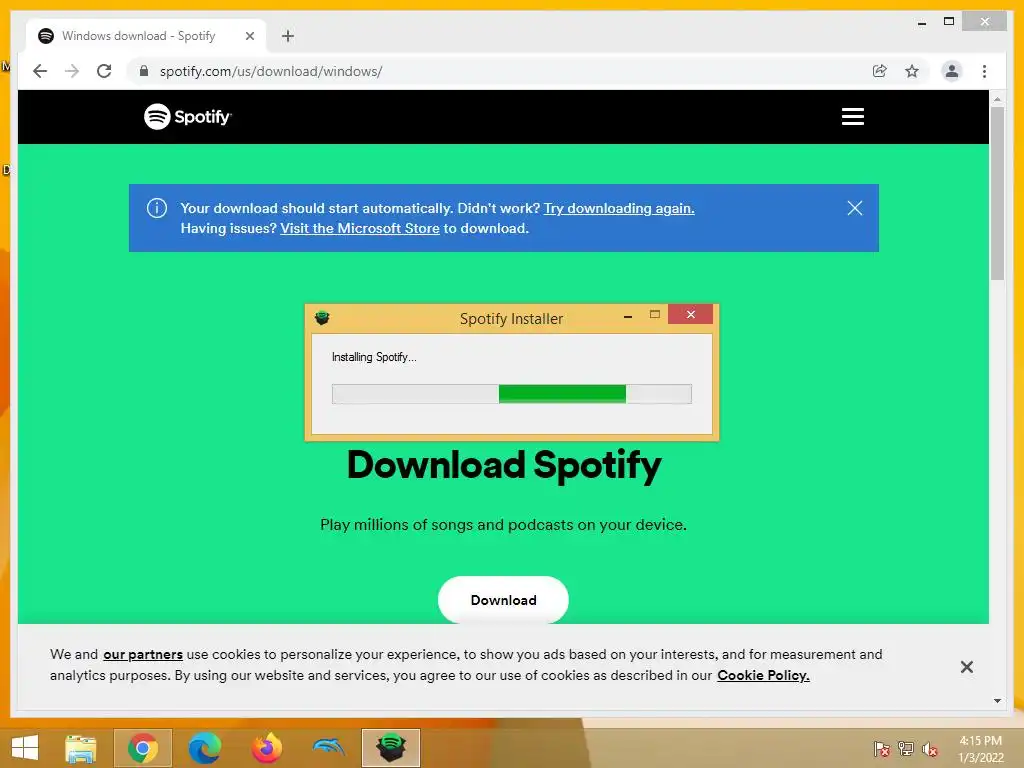Open the Windows Start button
Viewport: 1024px width, 768px height.
pos(25,748)
